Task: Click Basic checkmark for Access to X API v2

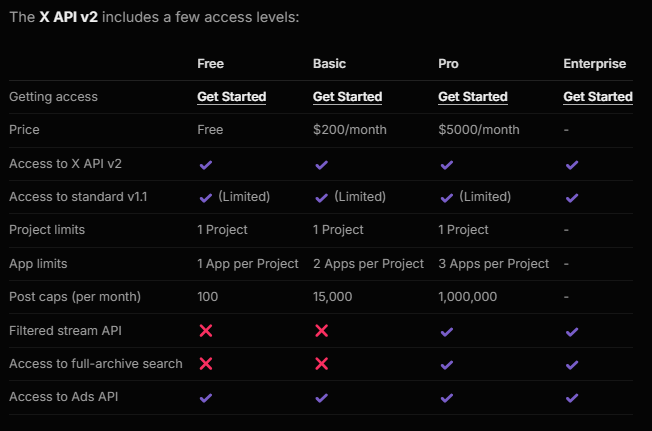Action: coord(321,165)
